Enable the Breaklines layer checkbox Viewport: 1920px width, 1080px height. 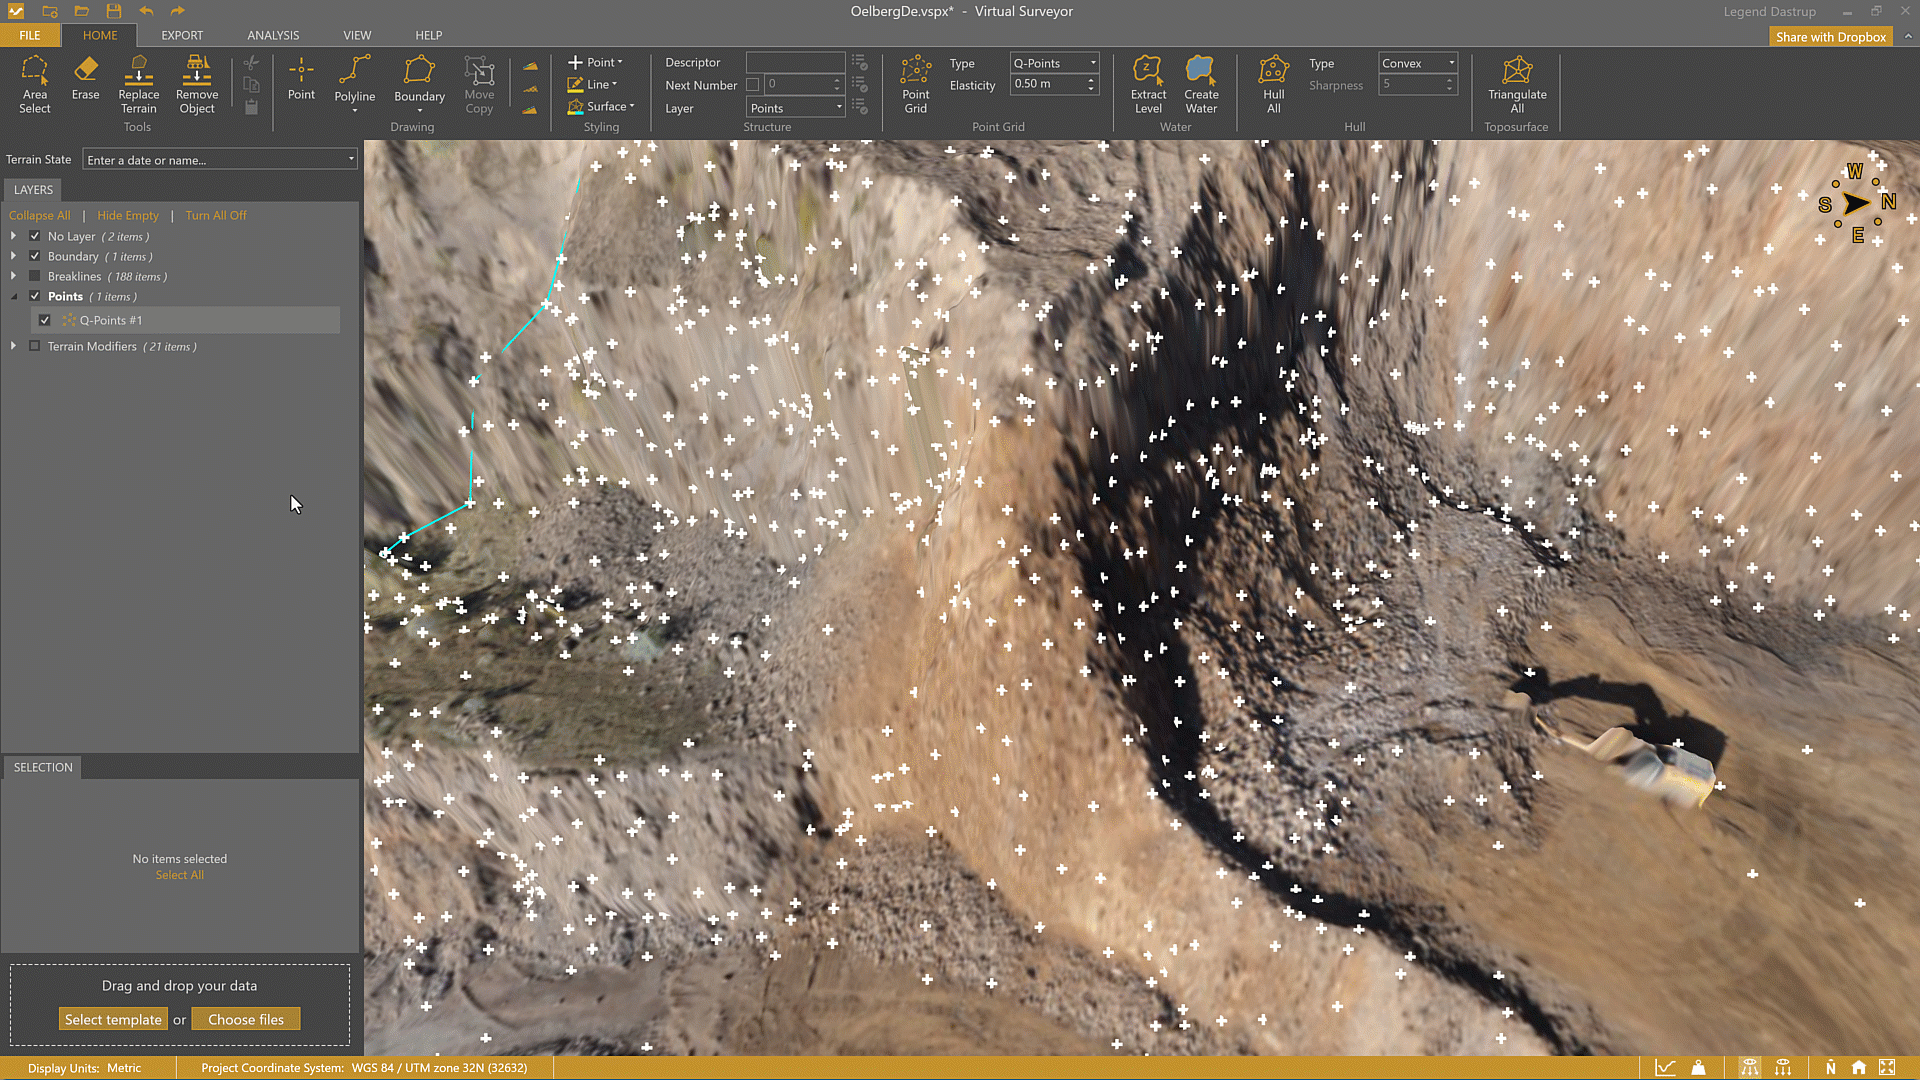(x=35, y=277)
